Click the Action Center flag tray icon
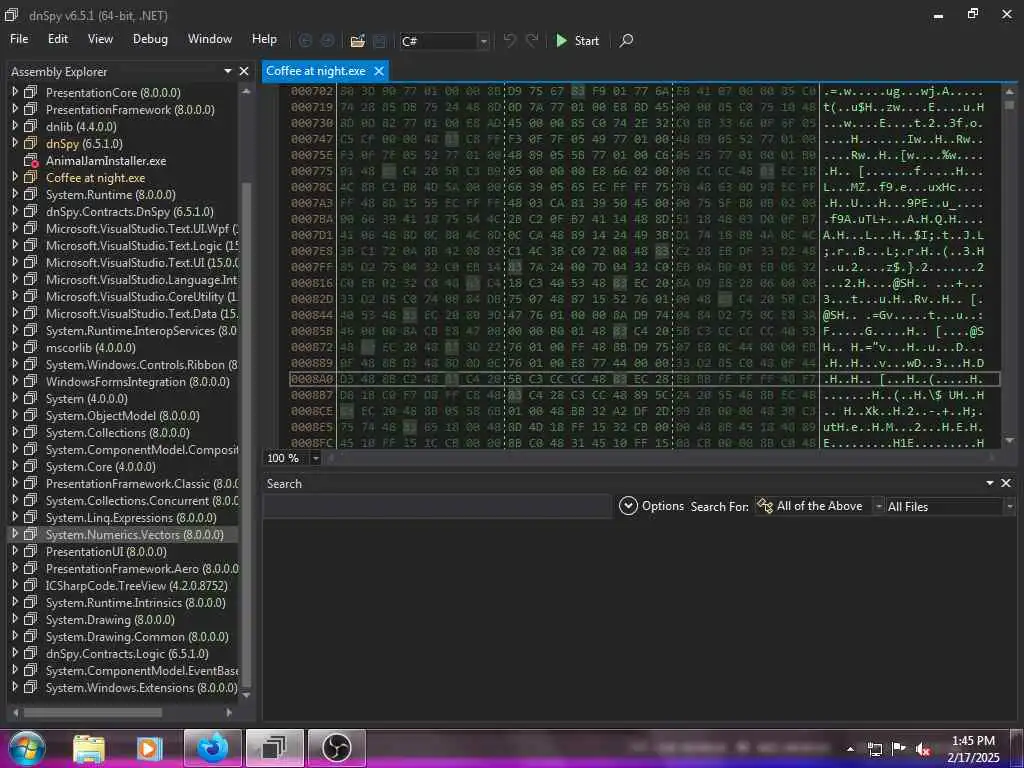This screenshot has height=768, width=1024. tap(899, 749)
